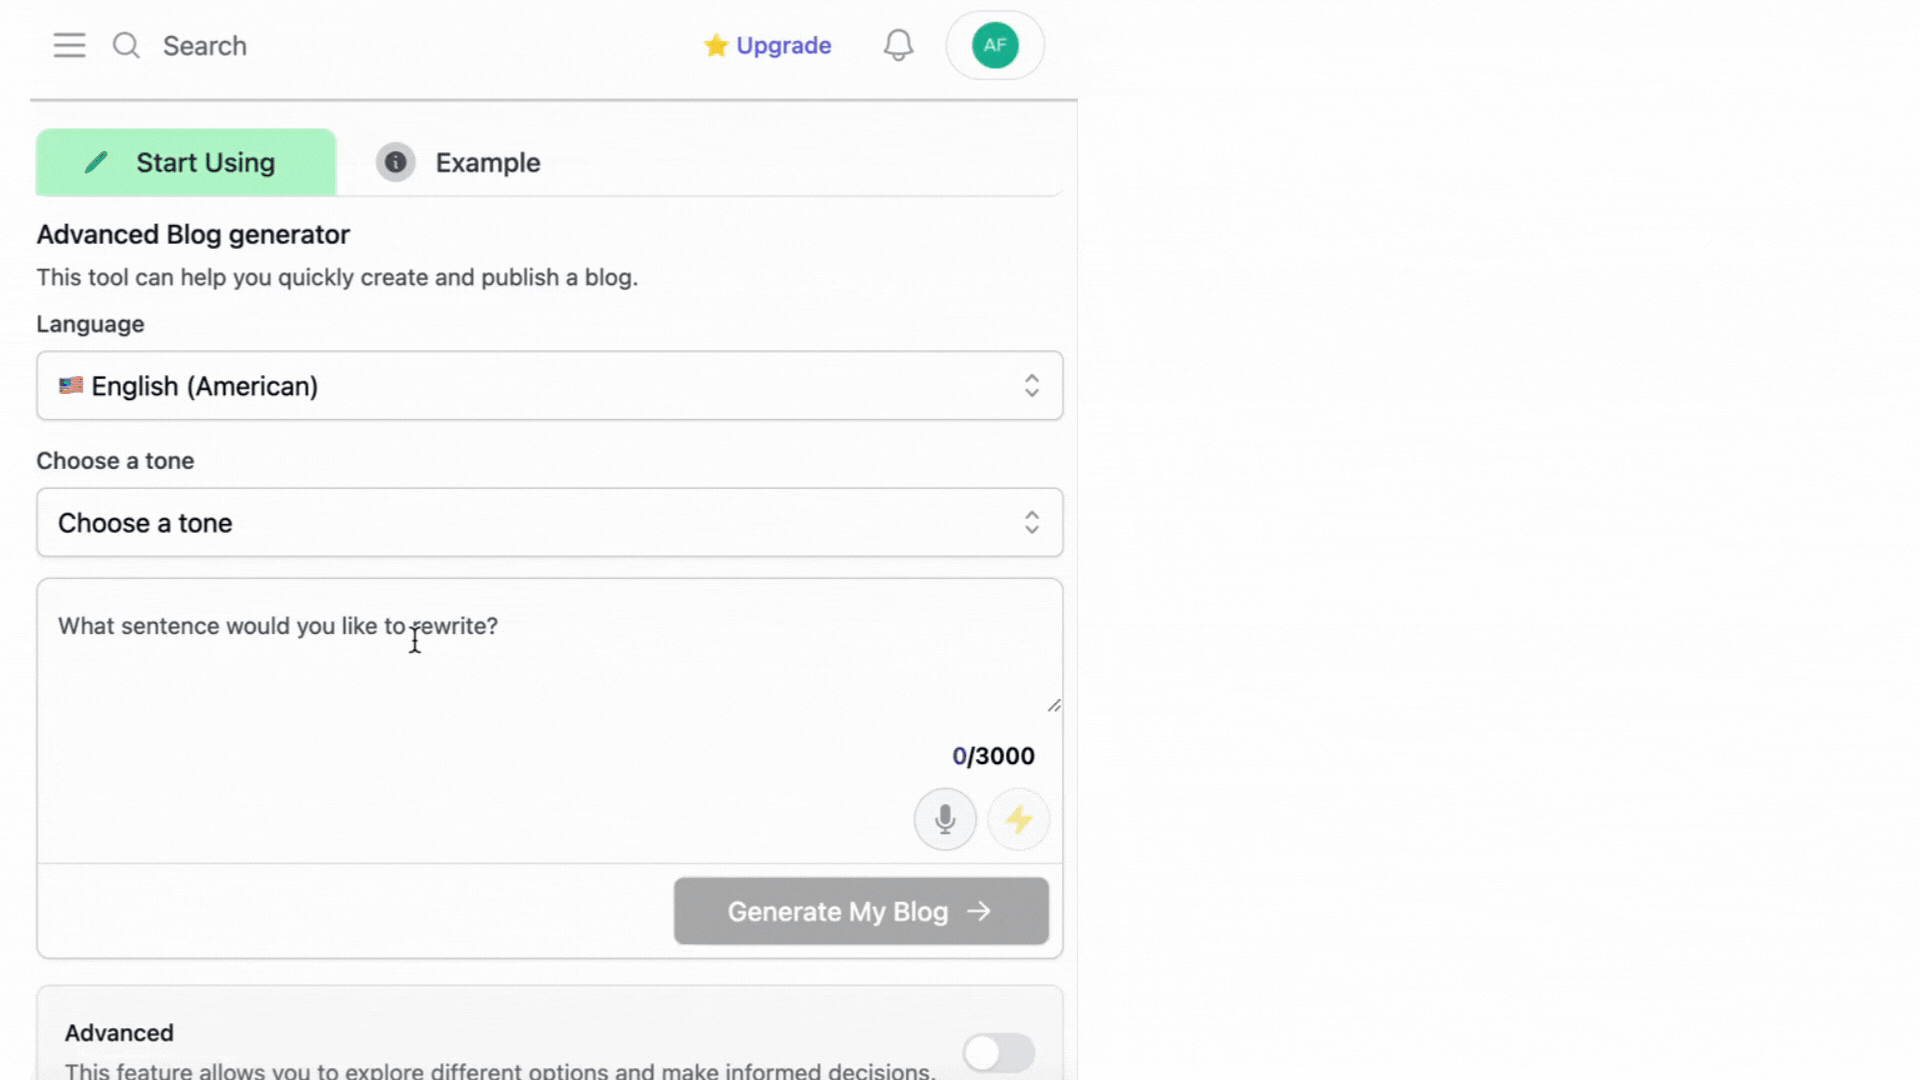Click the lightning bolt icon
Image resolution: width=1920 pixels, height=1080 pixels.
[x=1018, y=820]
